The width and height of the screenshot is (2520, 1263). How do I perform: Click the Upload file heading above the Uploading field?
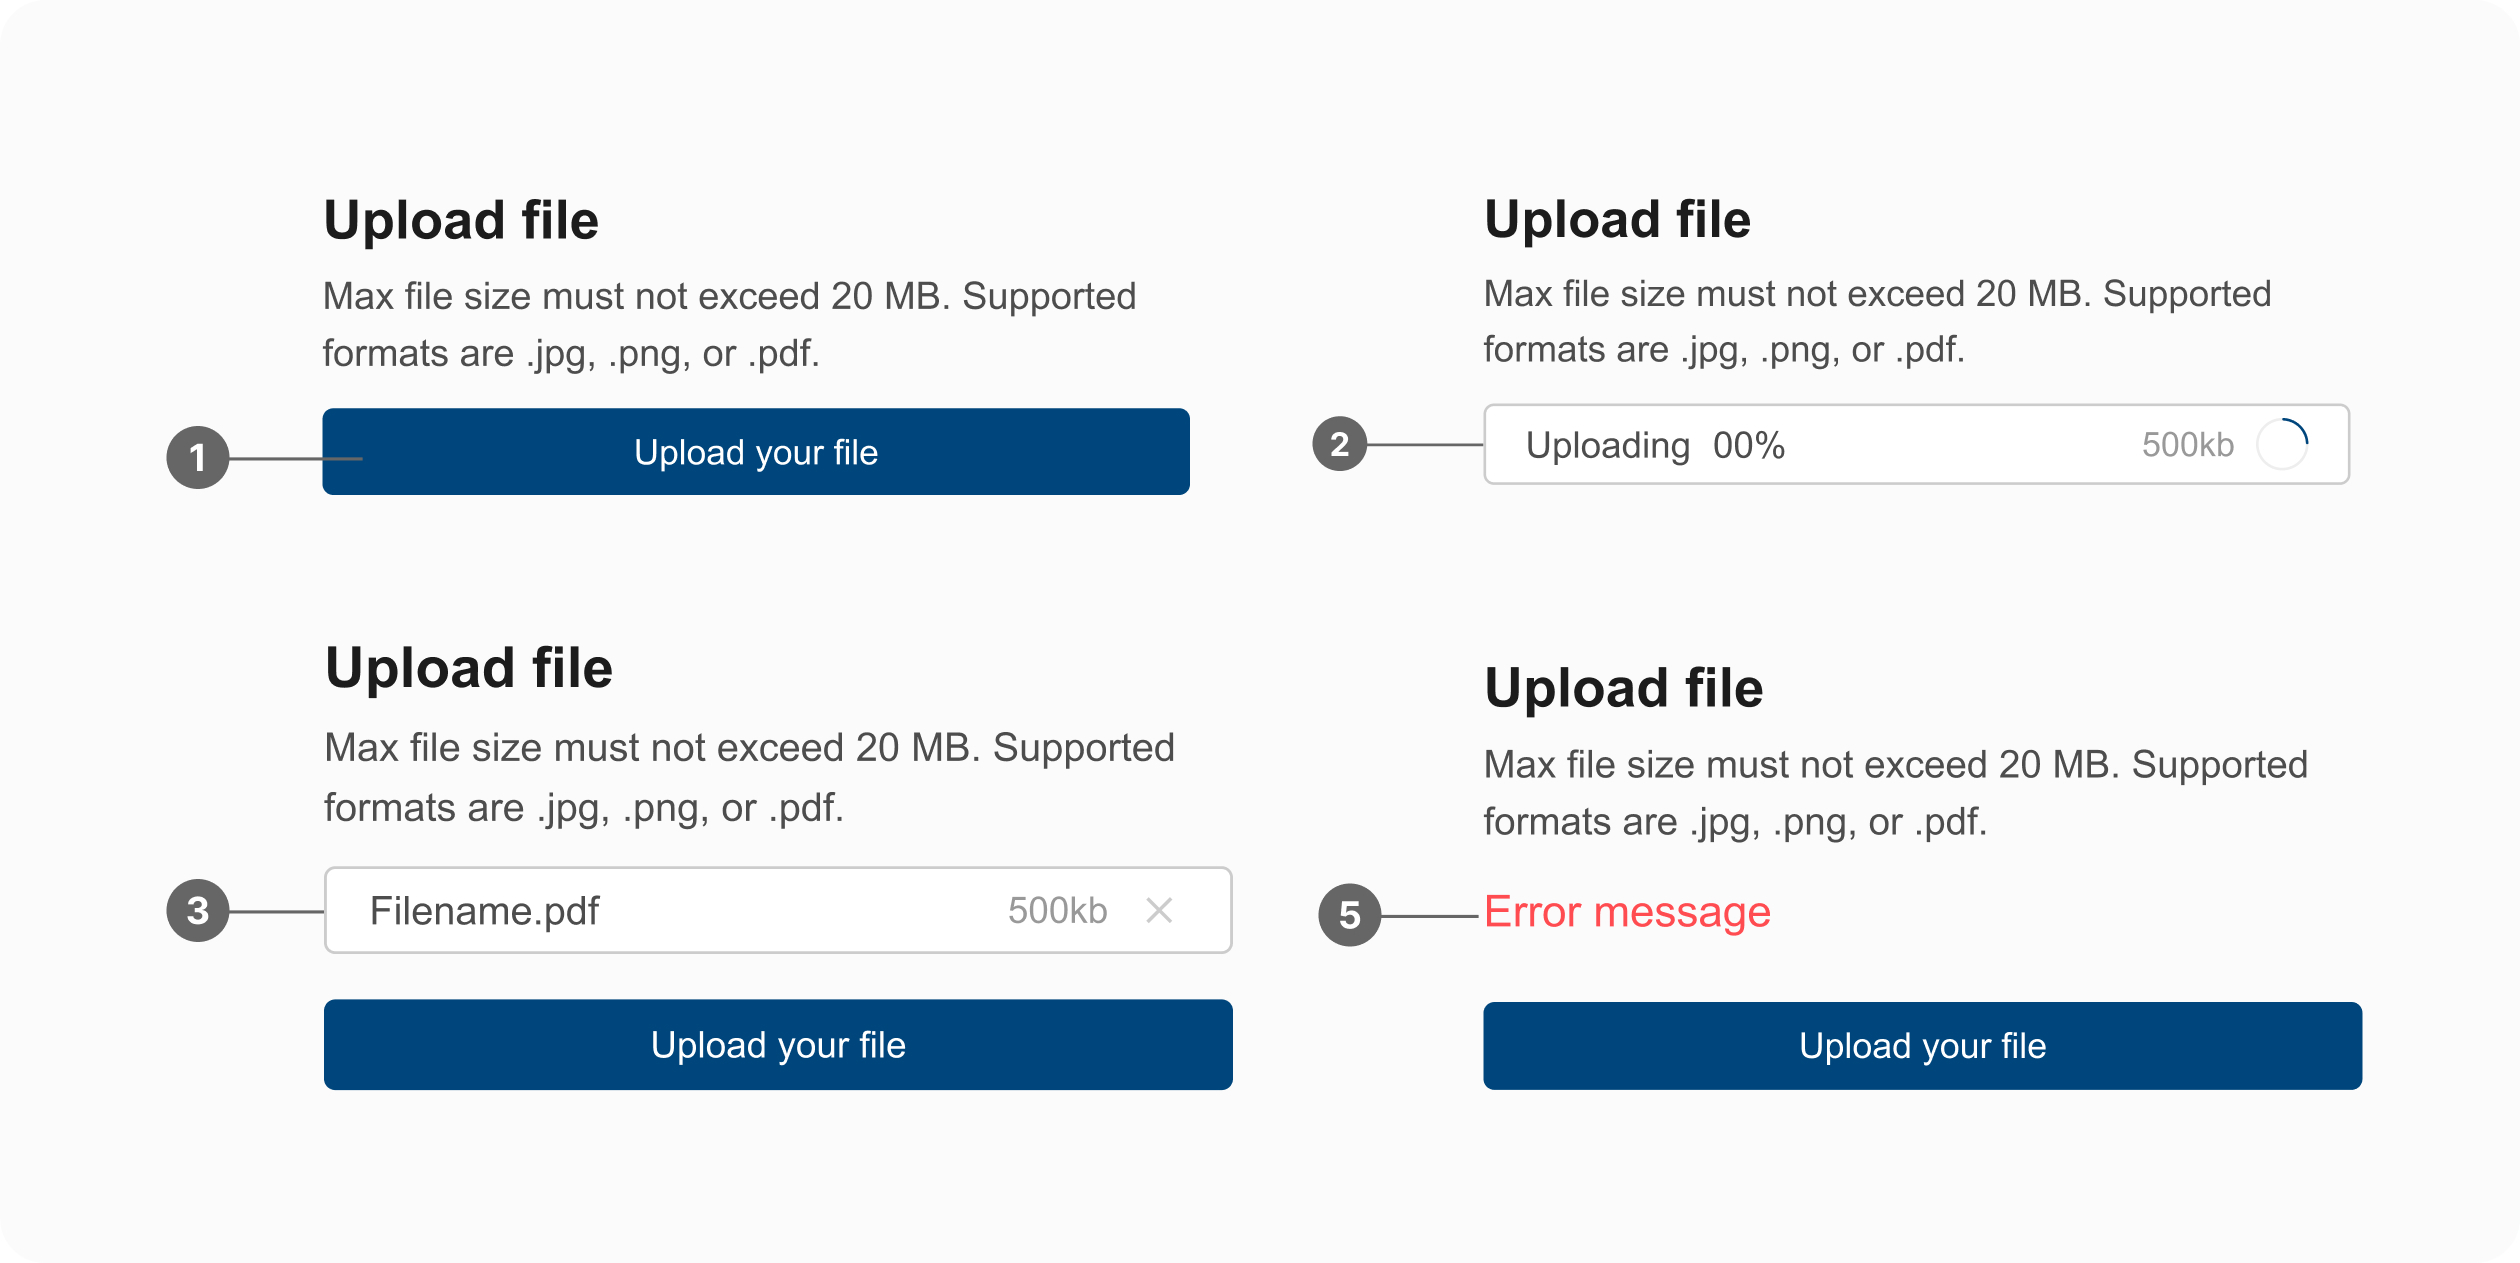pyautogui.click(x=1617, y=219)
